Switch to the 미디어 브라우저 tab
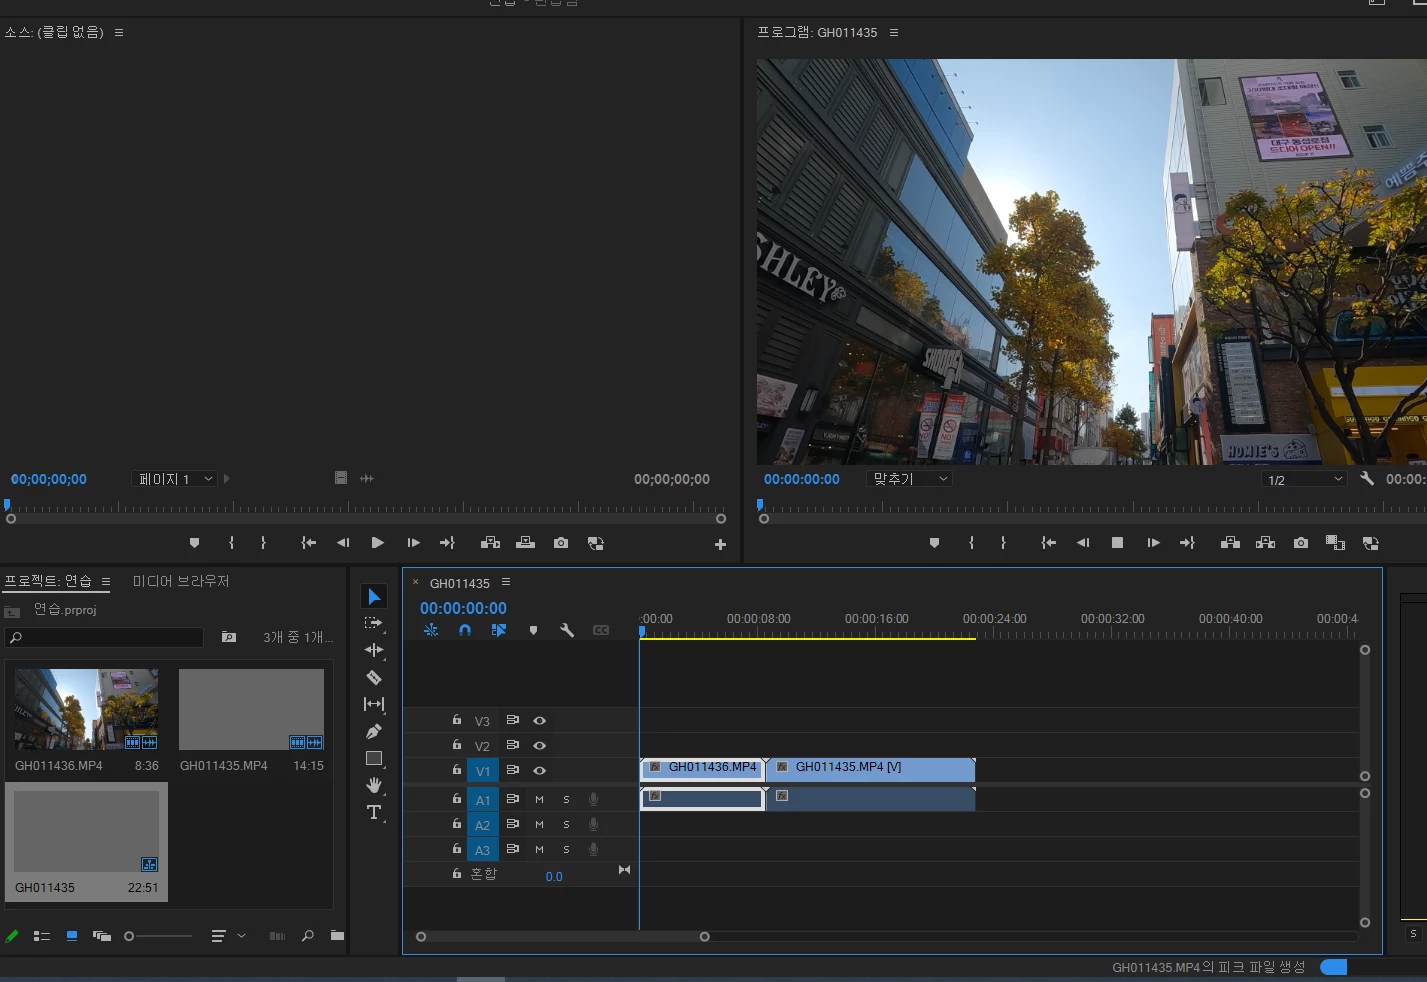 181,581
